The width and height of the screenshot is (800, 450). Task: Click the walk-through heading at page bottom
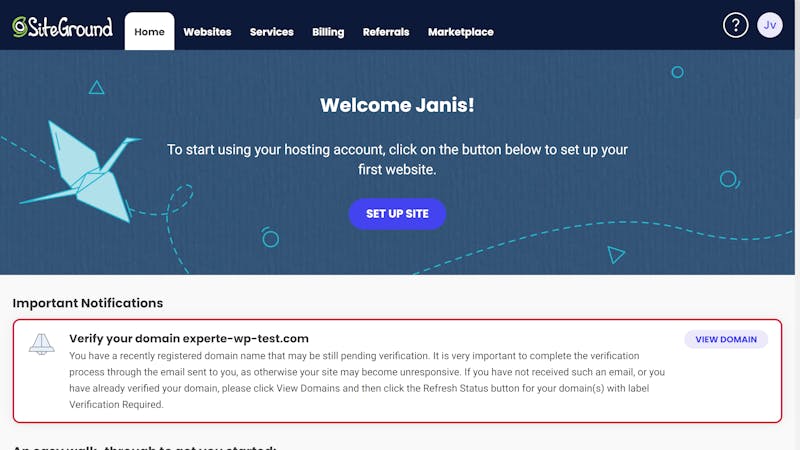(x=144, y=447)
